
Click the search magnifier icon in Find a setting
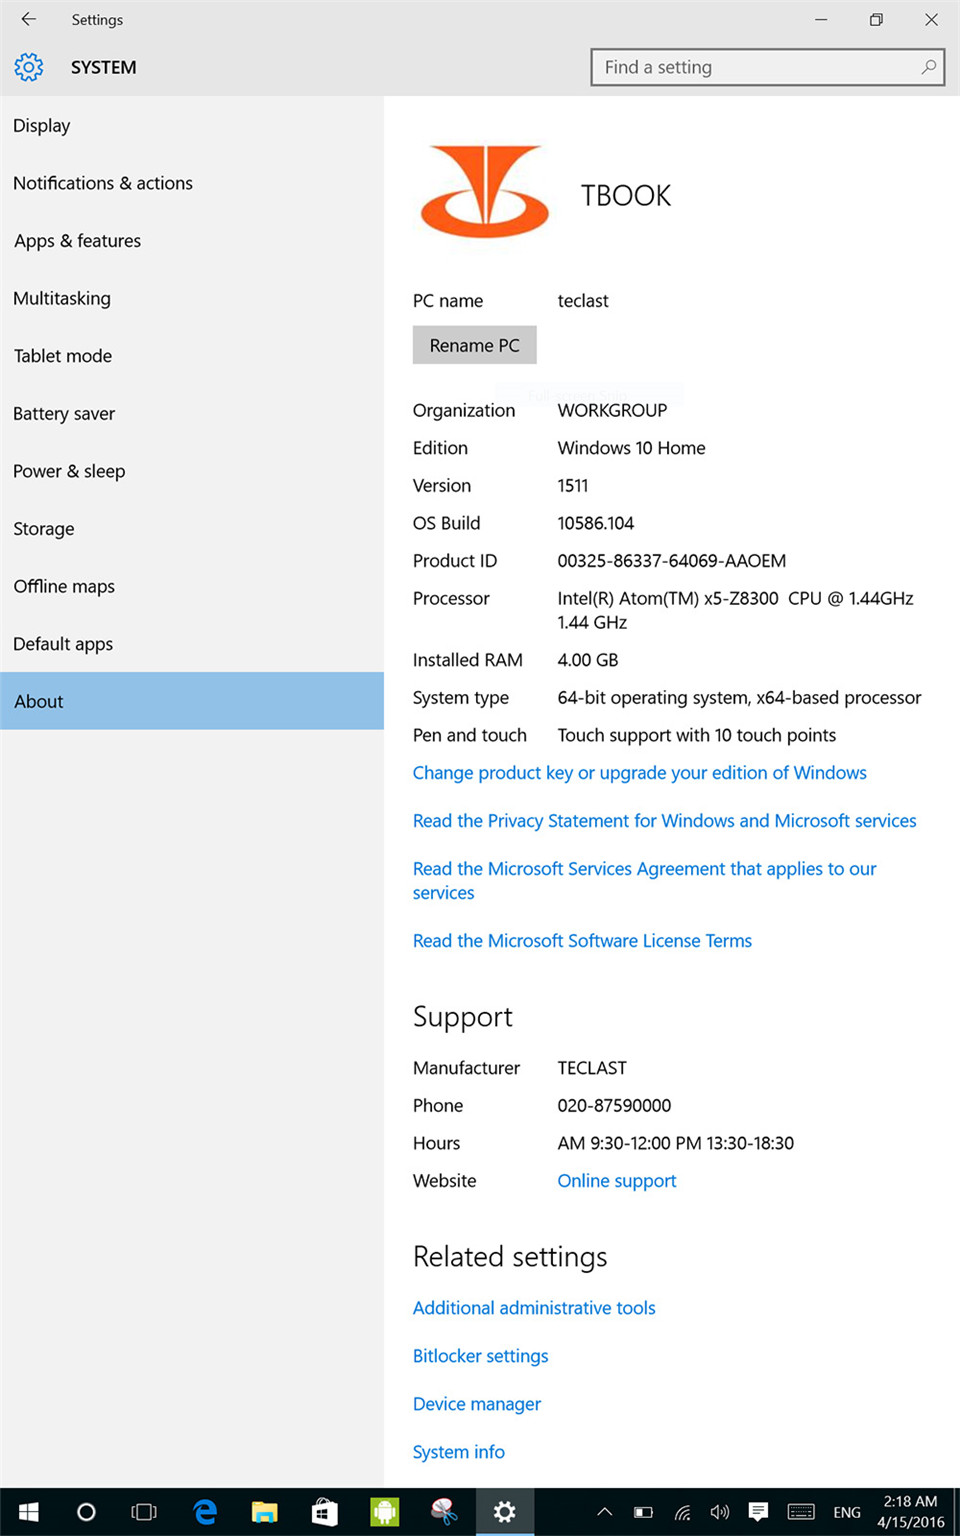(928, 67)
